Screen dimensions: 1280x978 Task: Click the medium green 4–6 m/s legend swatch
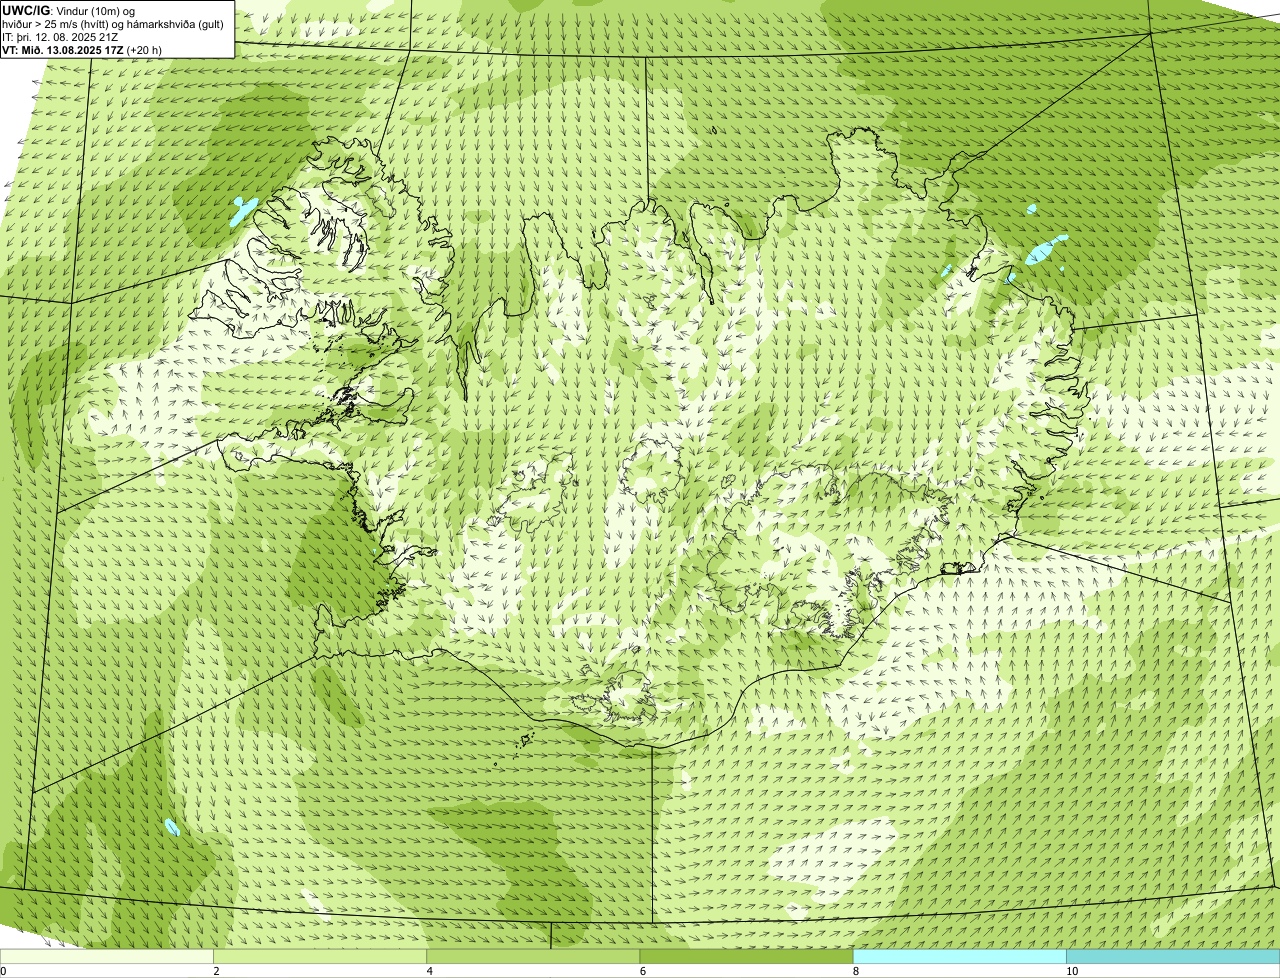tap(533, 956)
